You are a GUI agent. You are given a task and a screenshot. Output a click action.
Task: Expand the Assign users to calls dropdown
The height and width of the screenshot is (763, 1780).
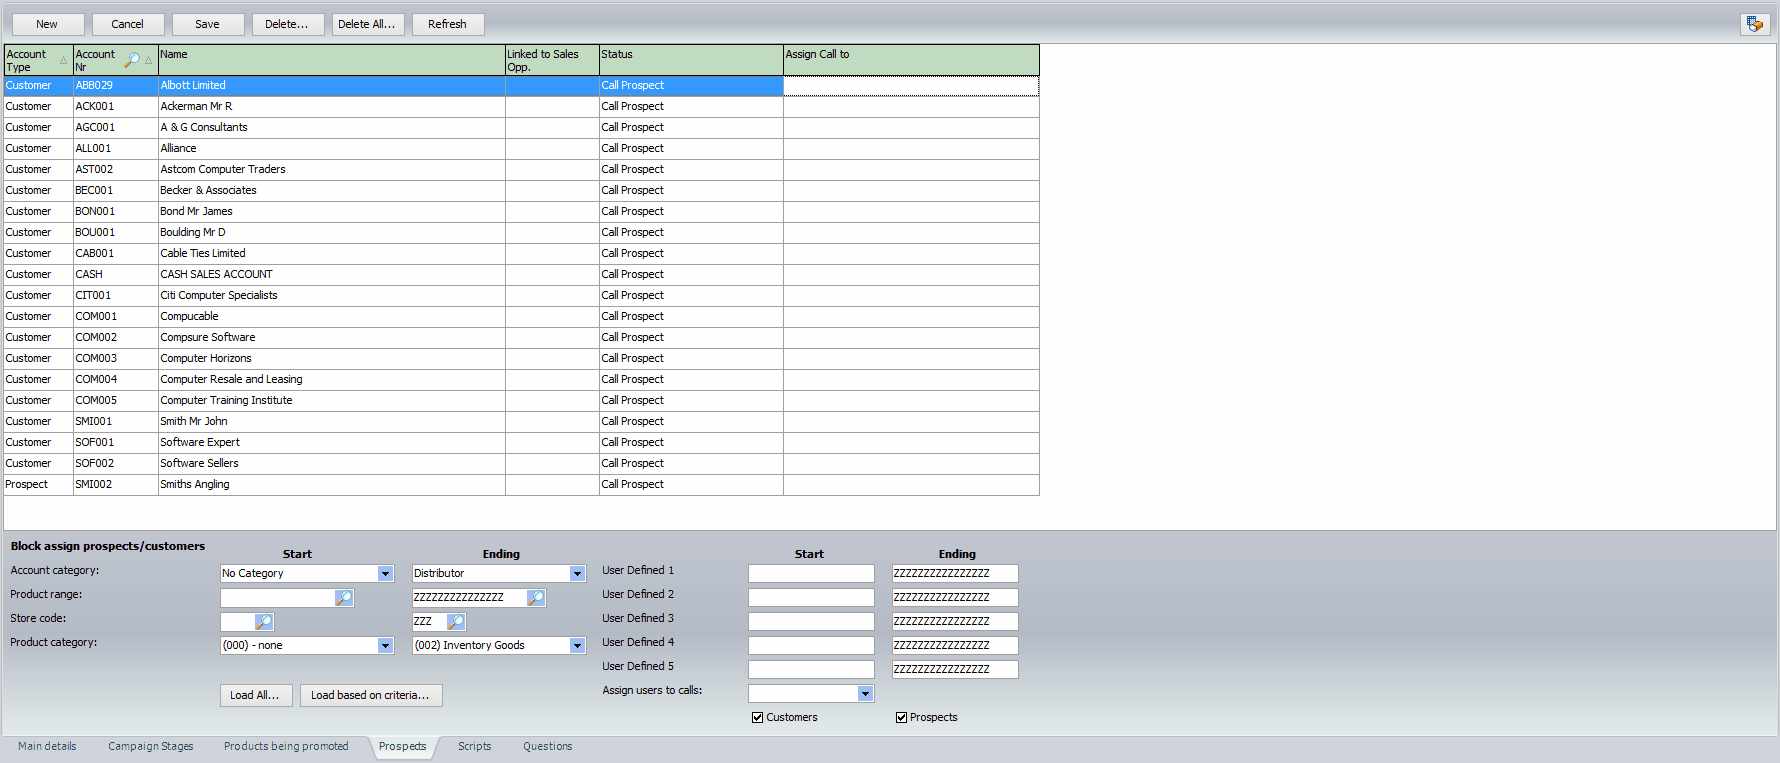(x=865, y=694)
